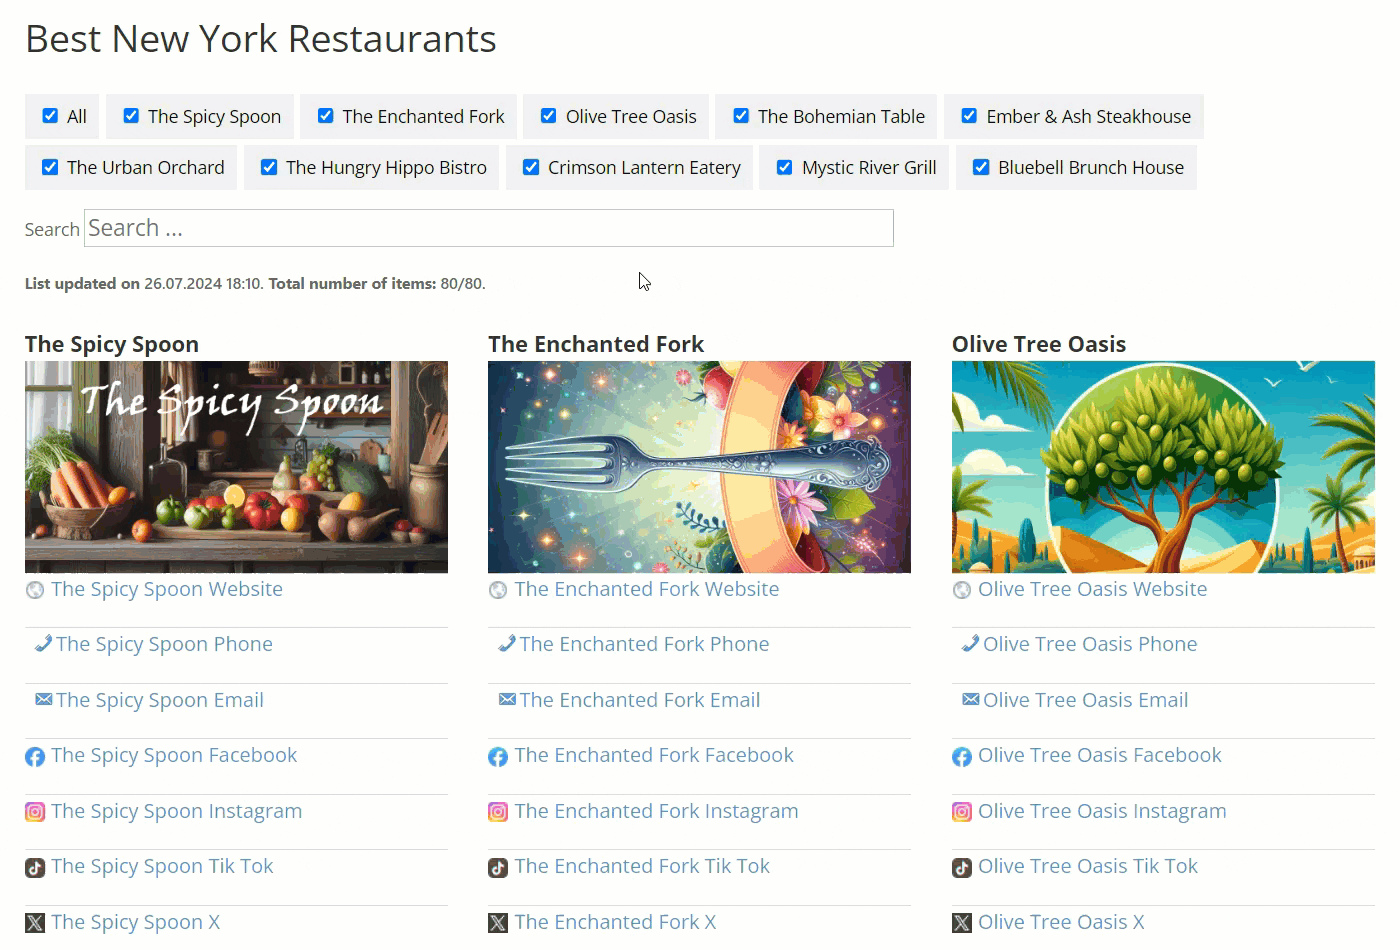Uncheck The Hungry Hippo Bistro filter
The image size is (1400, 950).
269,167
